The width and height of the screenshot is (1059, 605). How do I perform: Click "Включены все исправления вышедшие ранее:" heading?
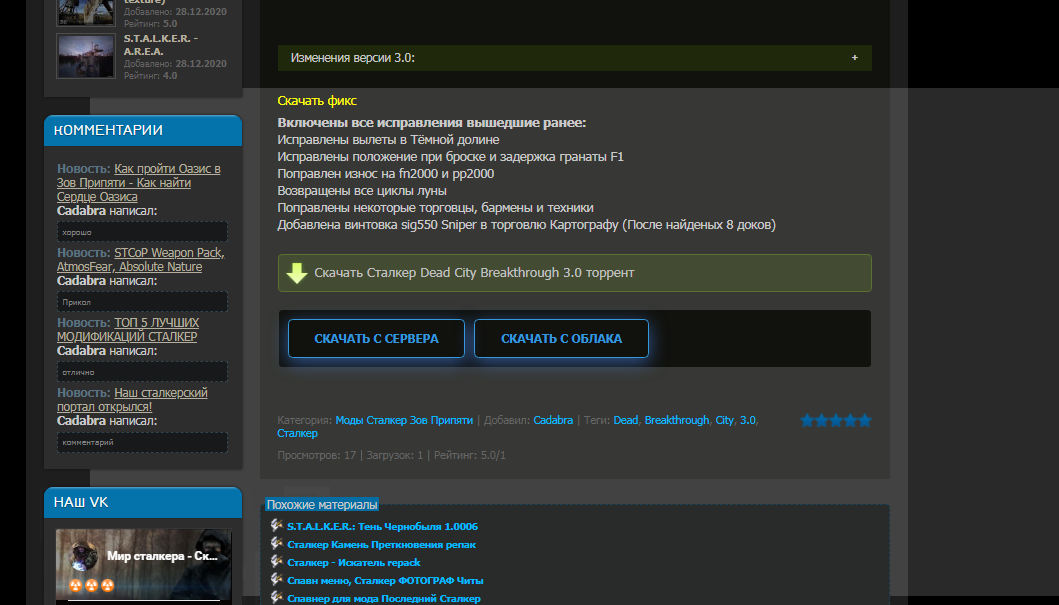pyautogui.click(x=432, y=123)
